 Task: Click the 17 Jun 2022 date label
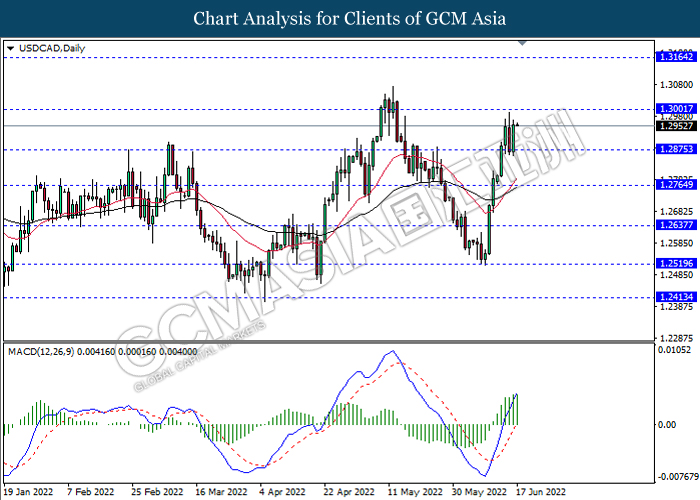[541, 492]
